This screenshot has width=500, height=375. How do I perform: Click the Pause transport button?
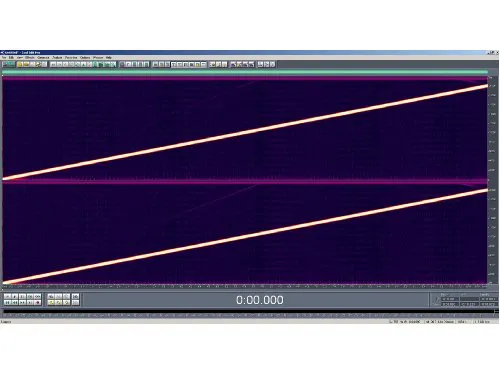tap(22, 296)
